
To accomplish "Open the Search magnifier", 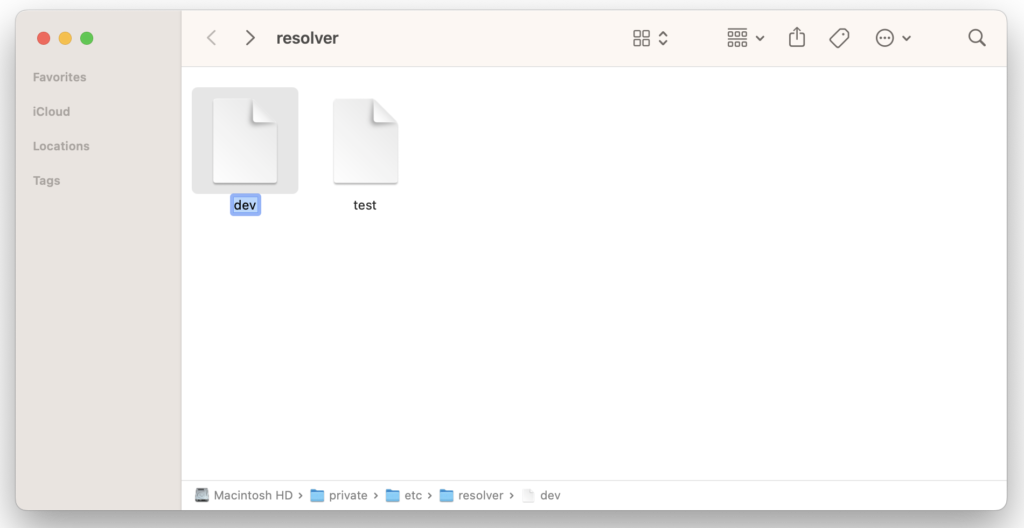I will pos(977,38).
